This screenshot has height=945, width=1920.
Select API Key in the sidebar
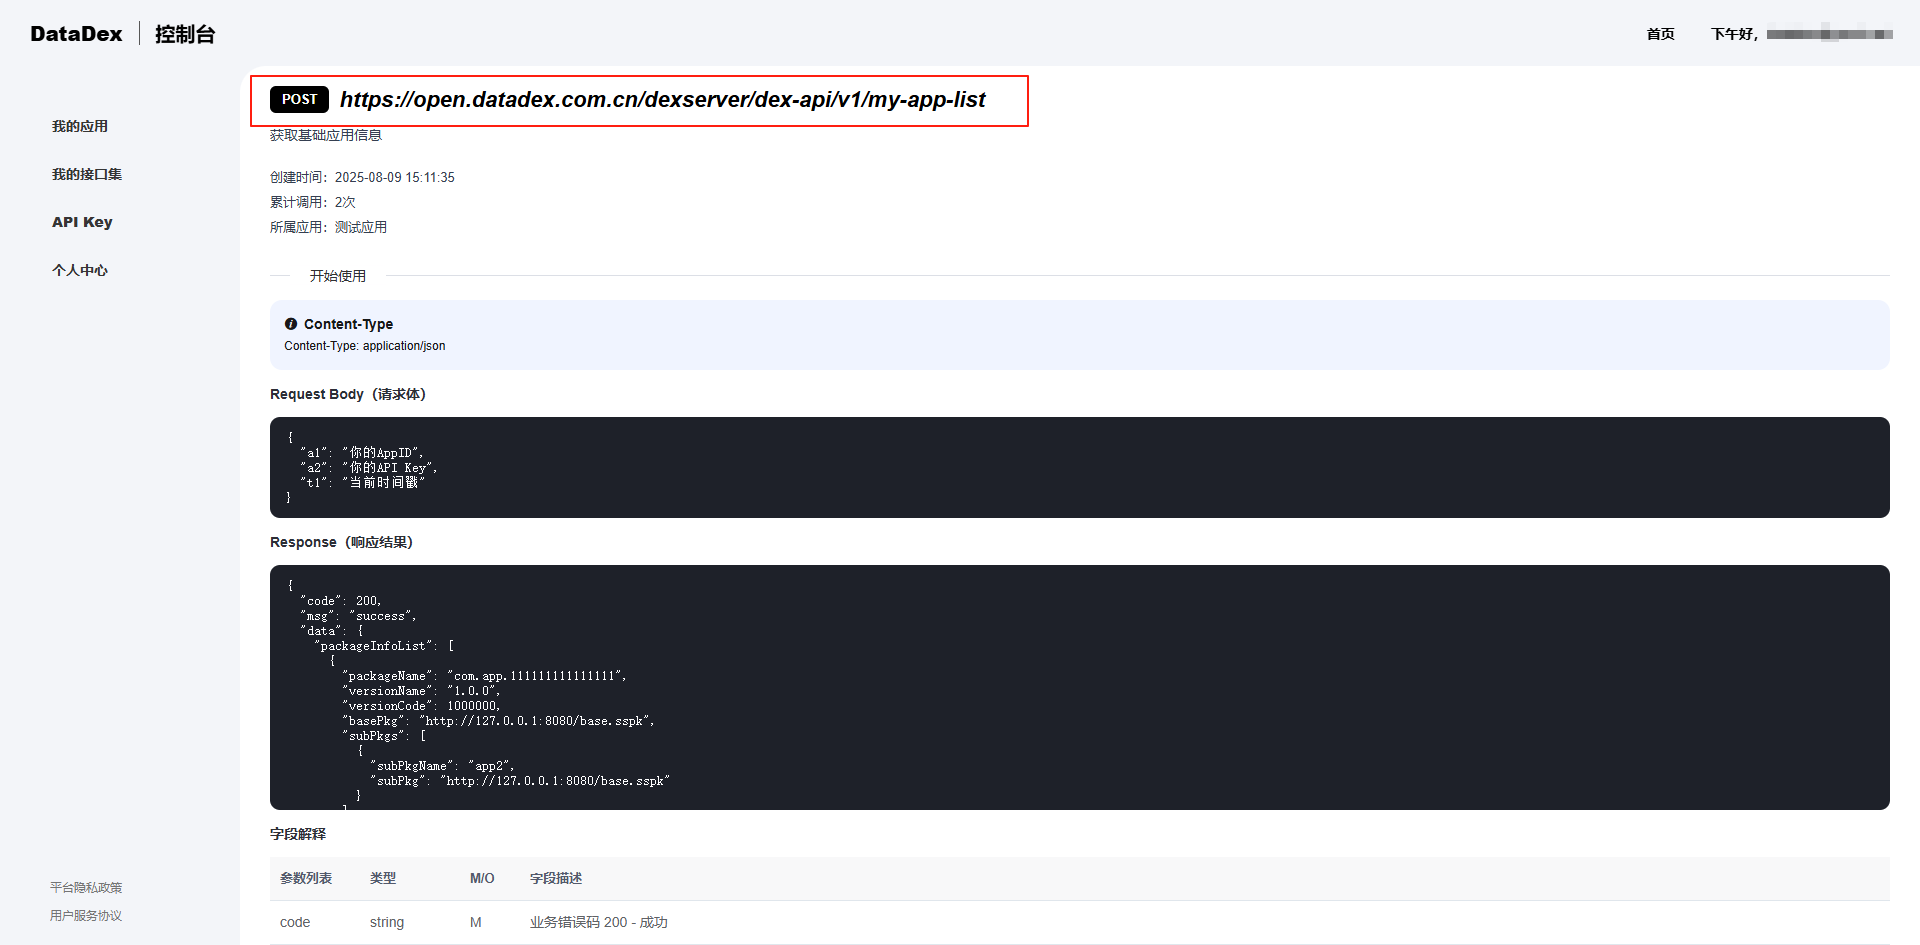[82, 221]
